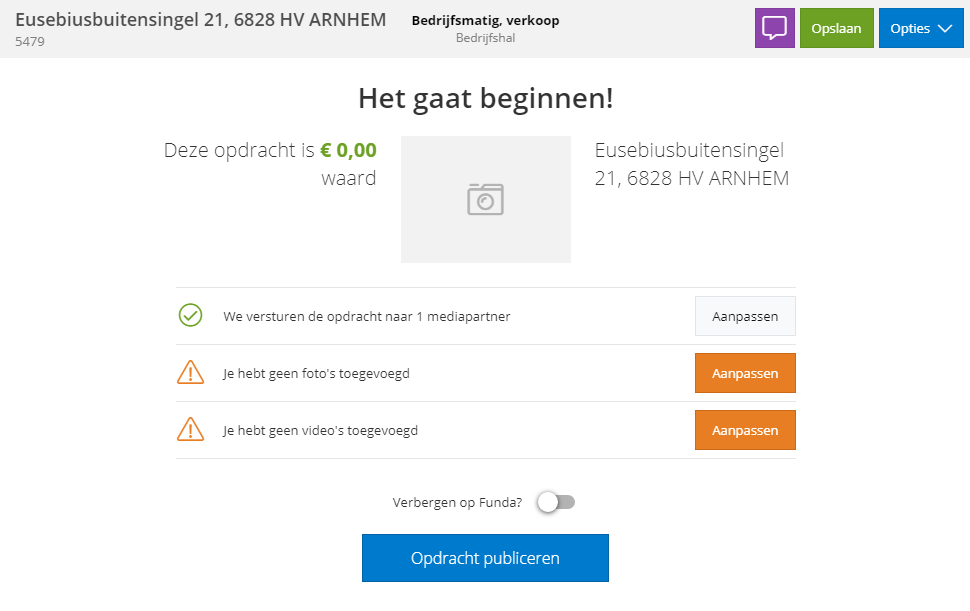The image size is (970, 611).
Task: Click the green checkmark mediapartner icon
Action: 191,315
